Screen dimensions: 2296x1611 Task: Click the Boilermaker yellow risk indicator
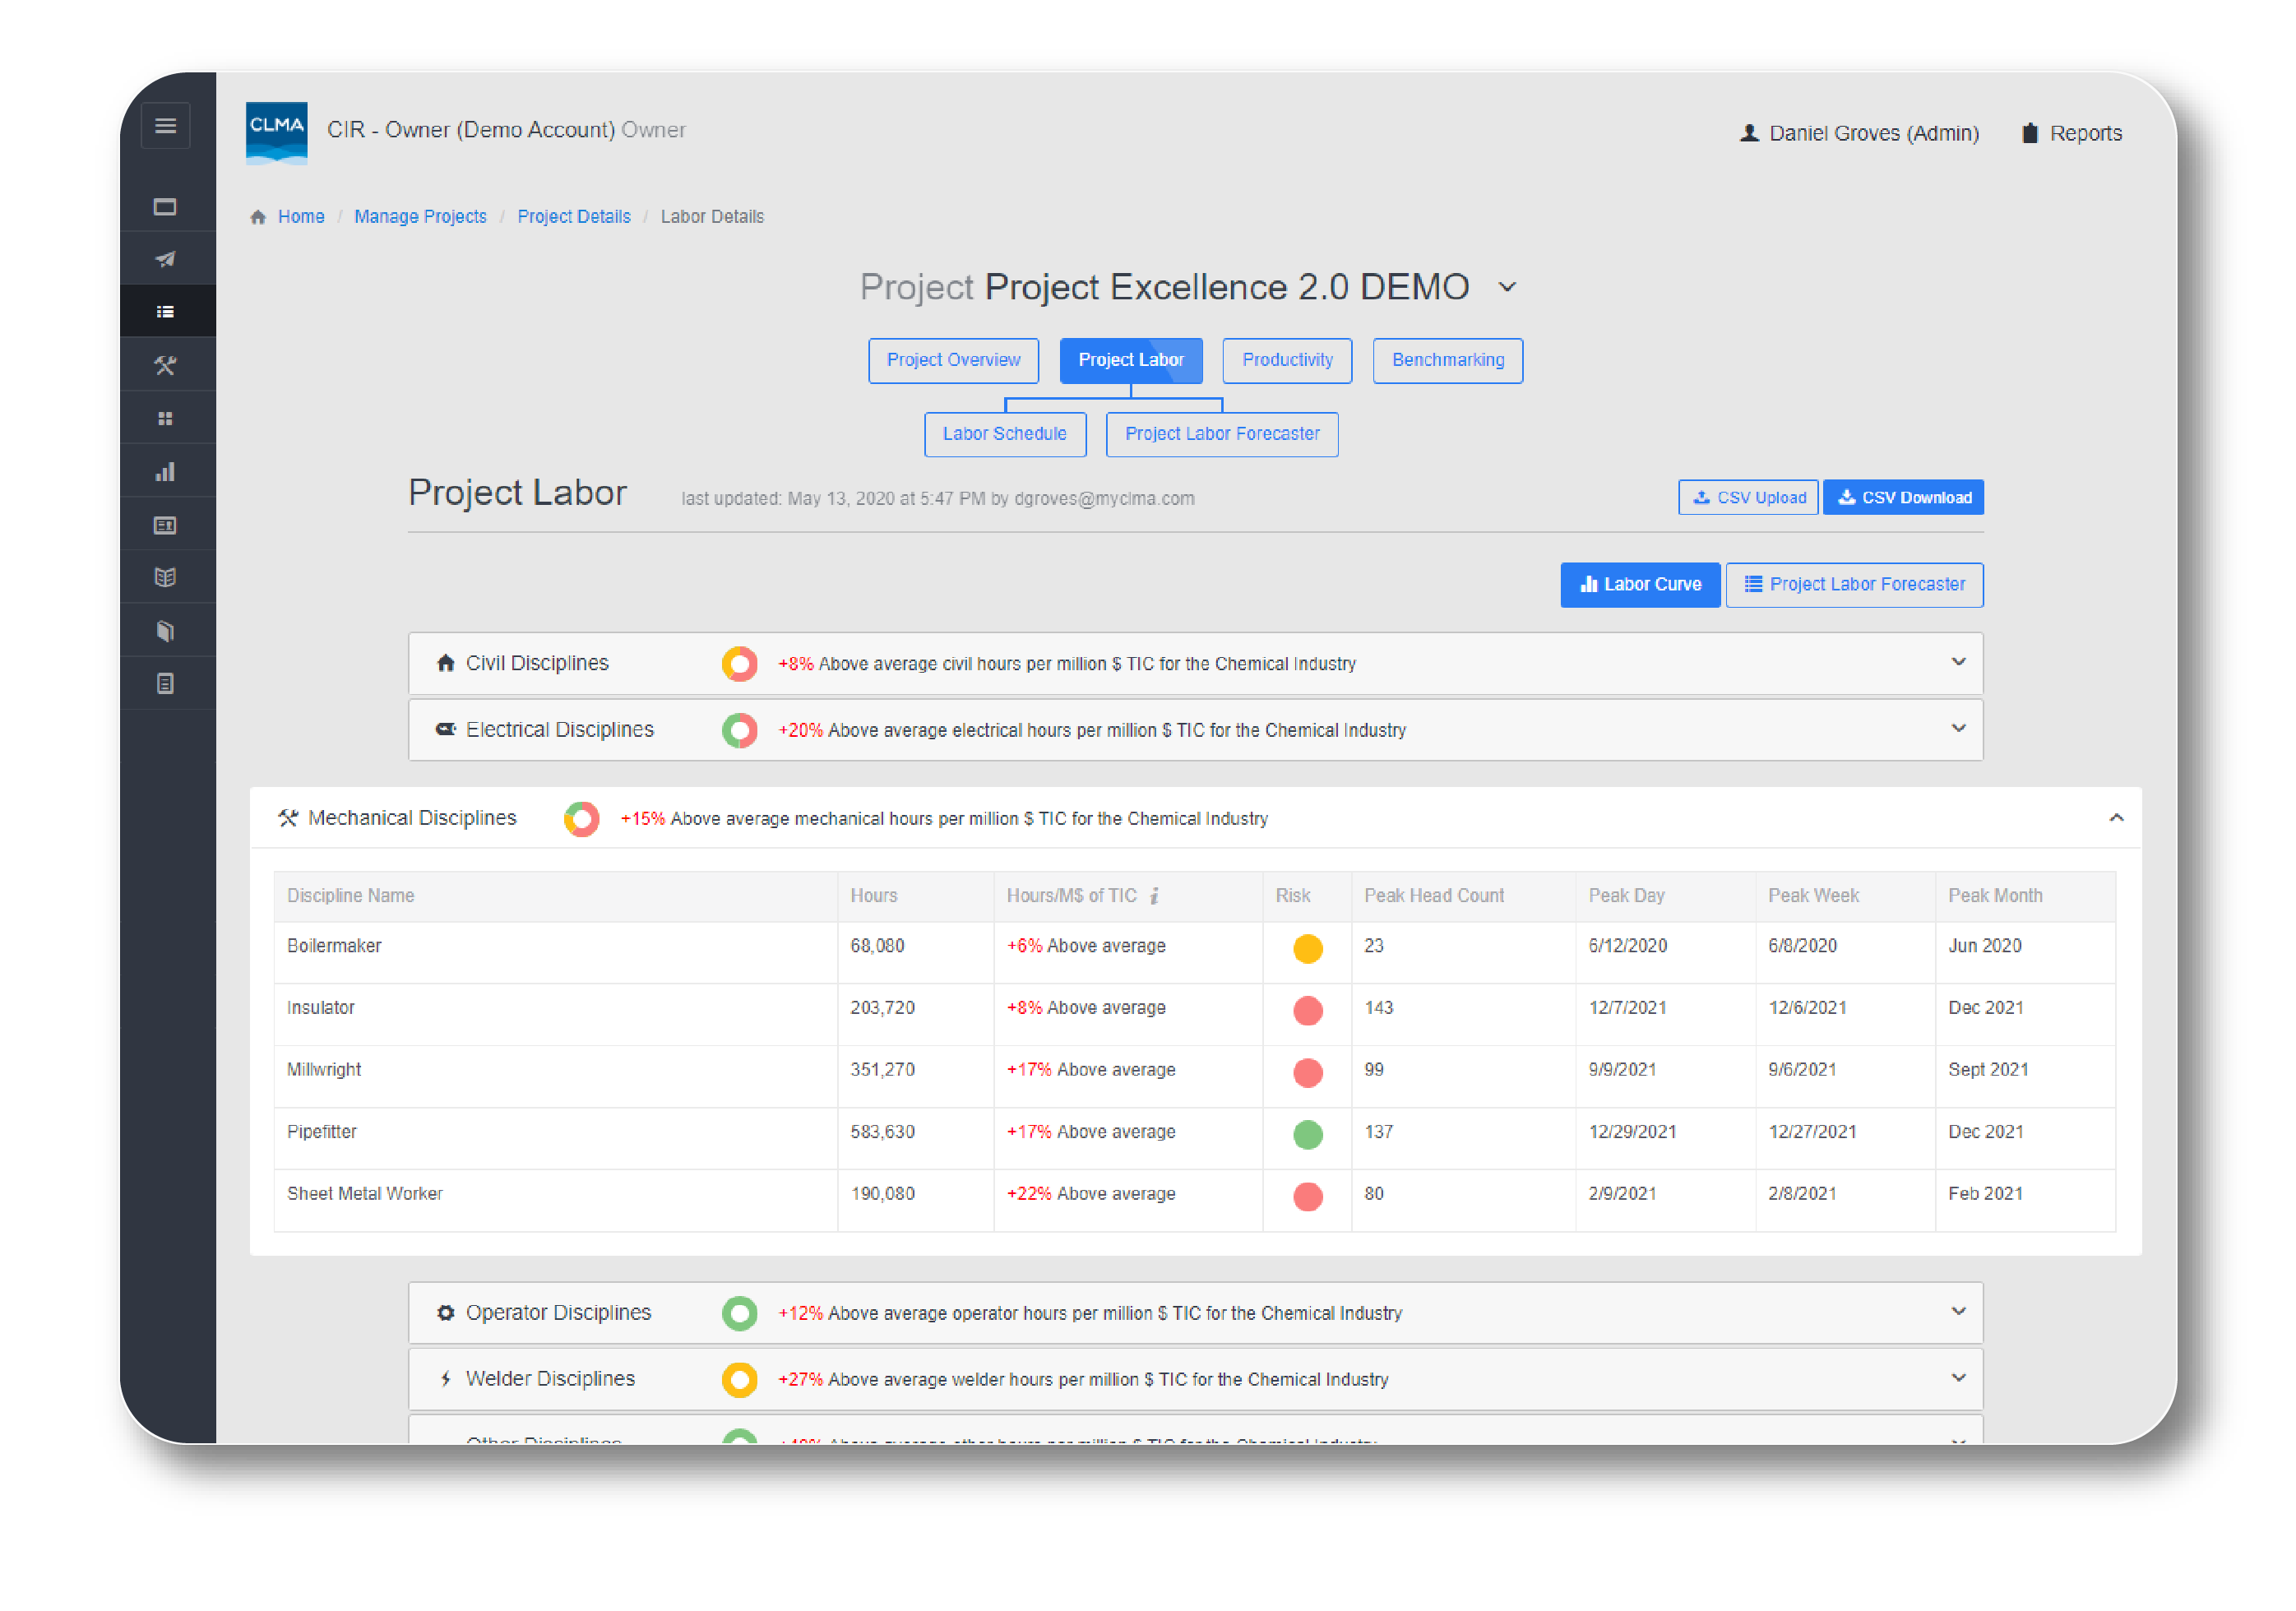tap(1307, 948)
